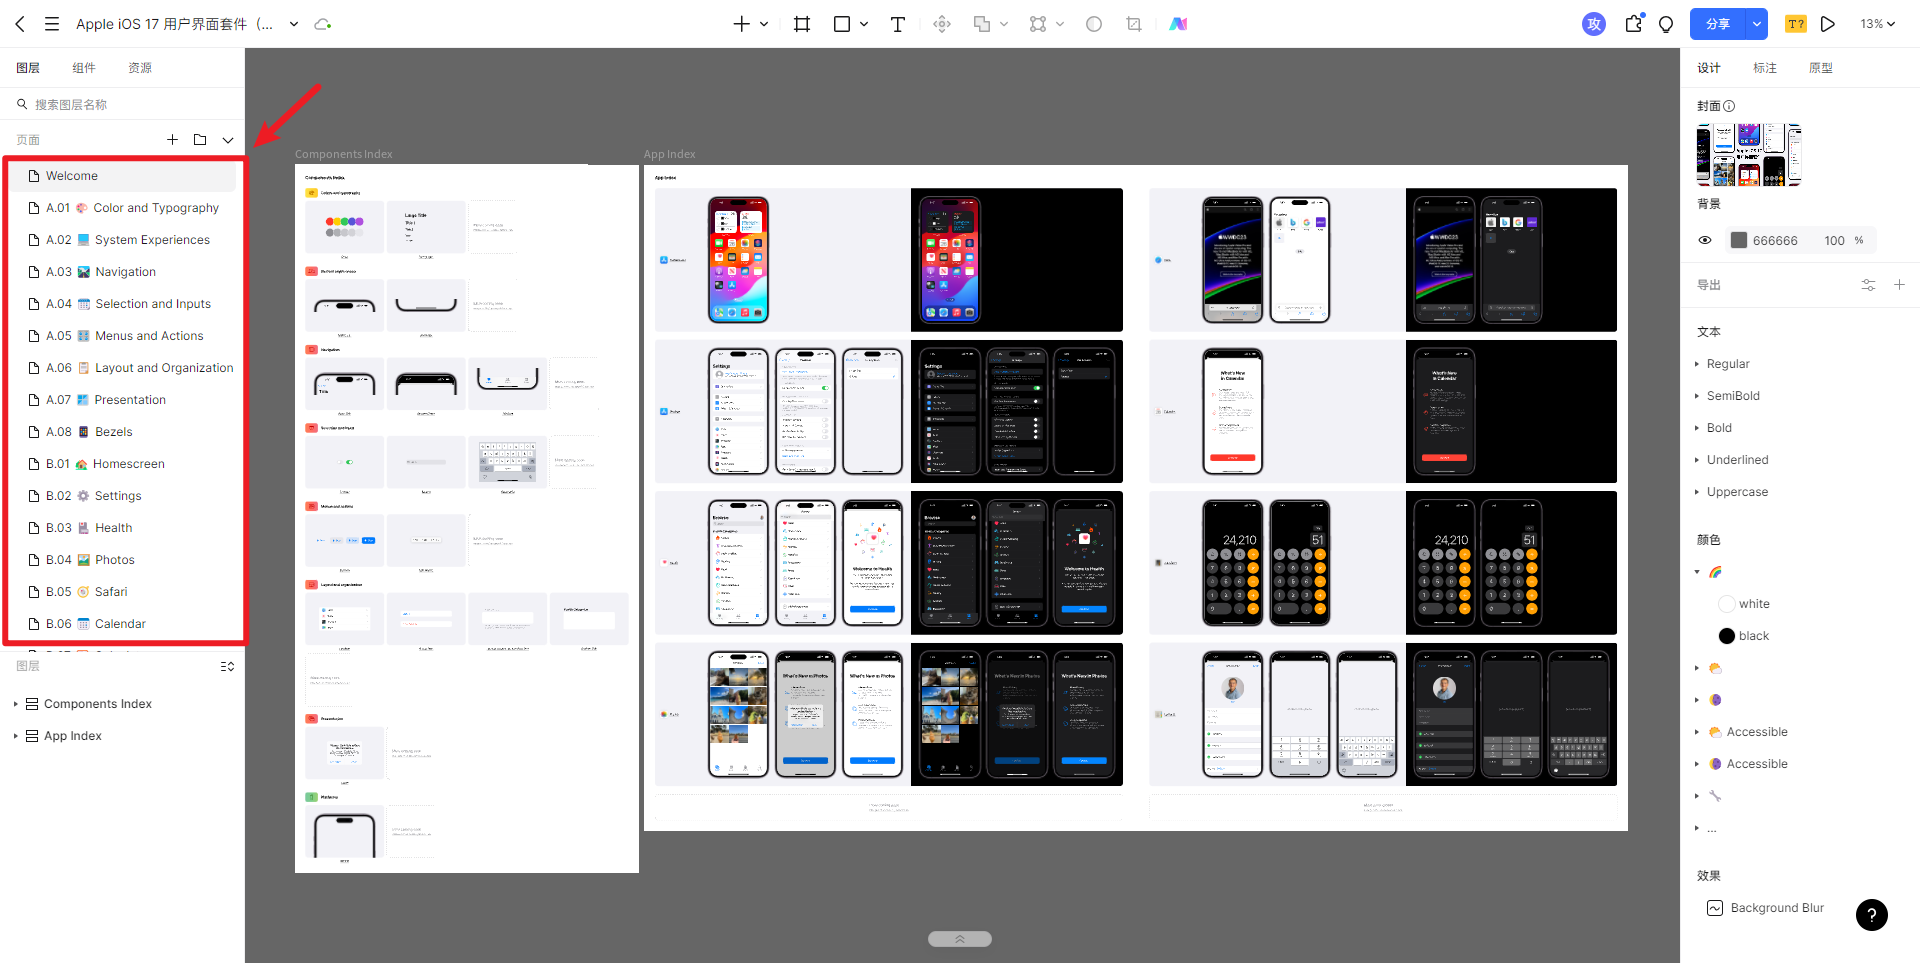Viewport: 1920px width, 963px height.
Task: Click the yellow T? font icon
Action: point(1796,24)
